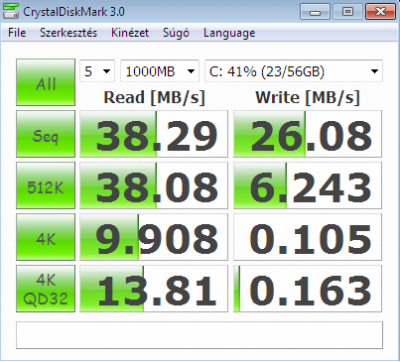The image size is (400, 362).
Task: Start the 4K QD32 benchmark test
Action: [46, 289]
